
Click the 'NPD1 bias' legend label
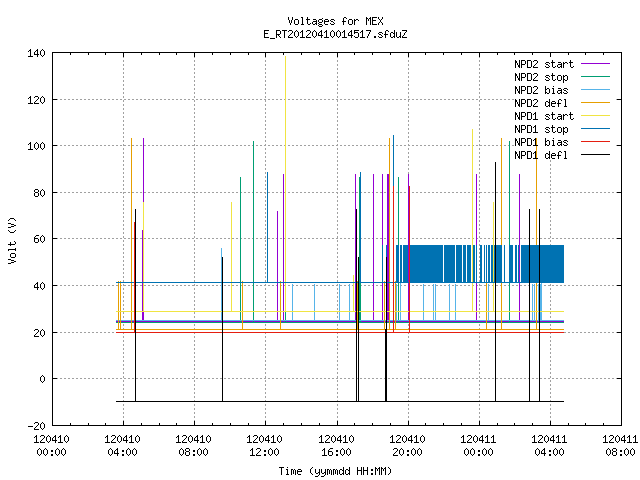coord(541,142)
